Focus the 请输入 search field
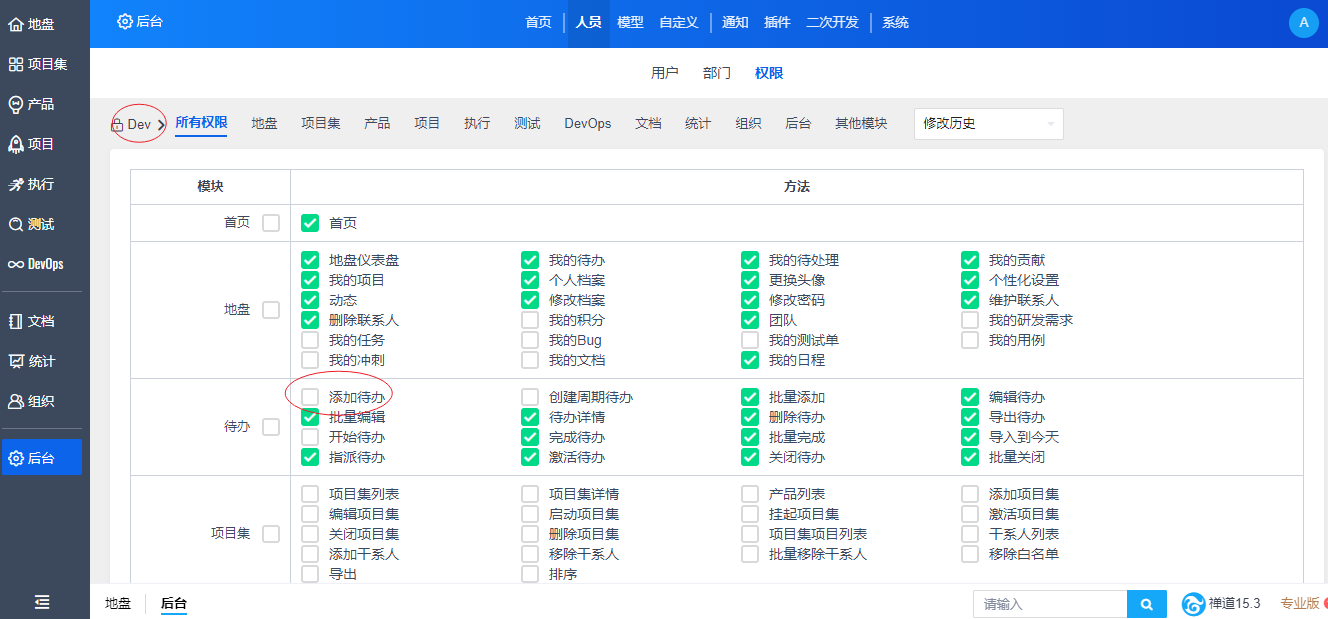This screenshot has width=1328, height=619. (1049, 604)
